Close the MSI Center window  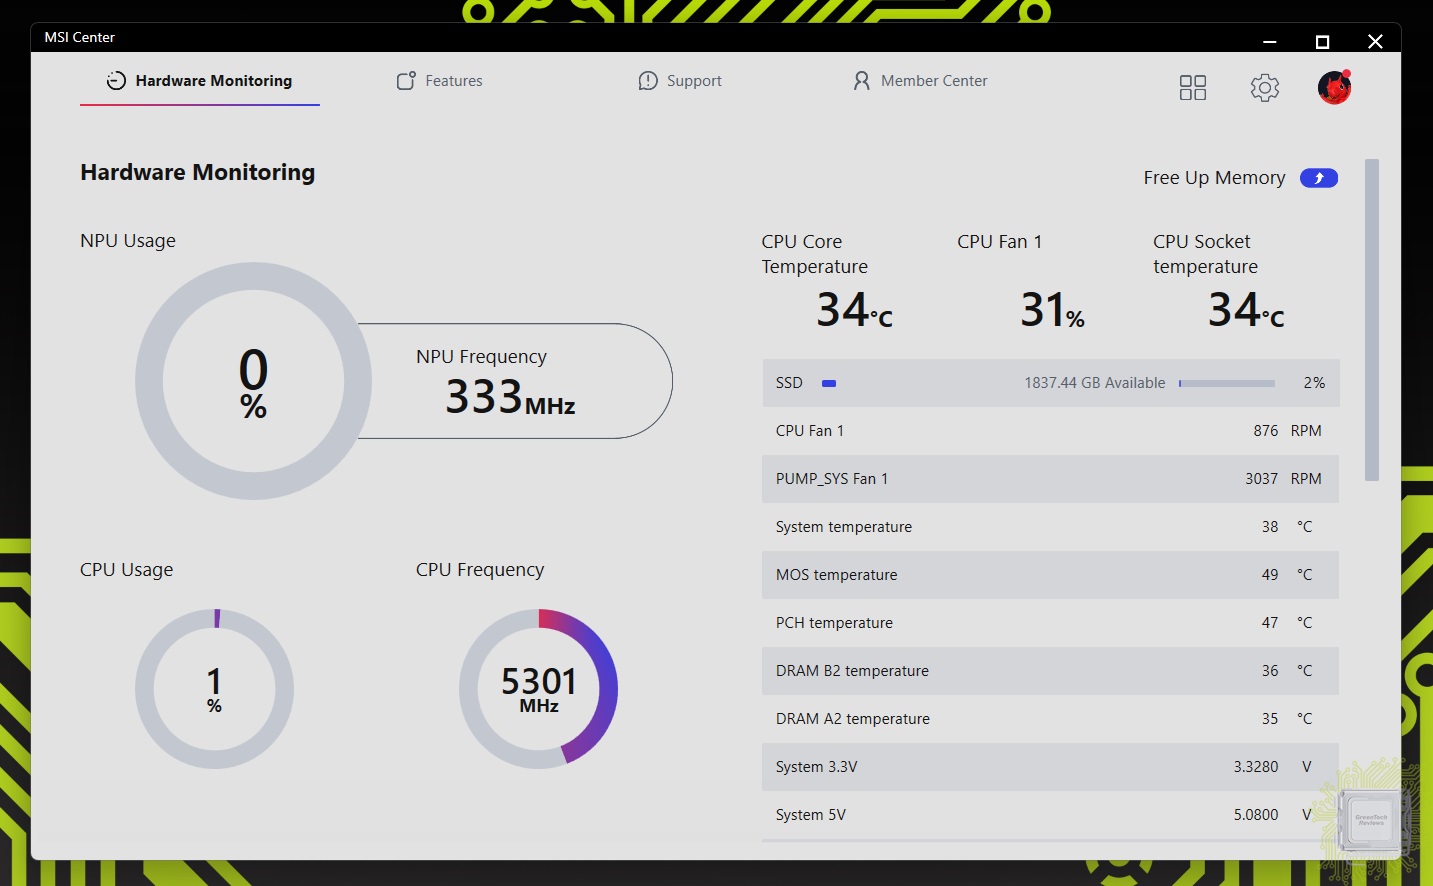point(1375,41)
